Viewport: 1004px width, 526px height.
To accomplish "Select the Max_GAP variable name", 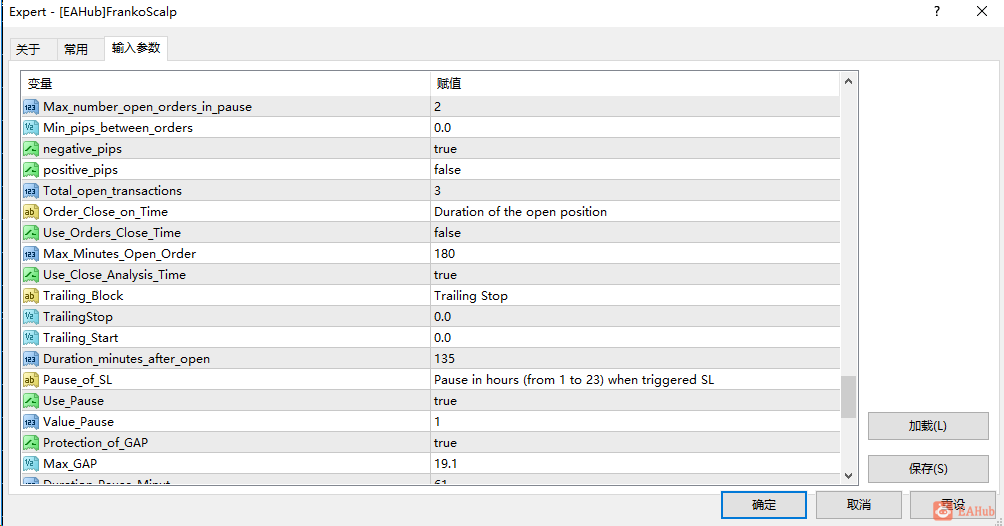I will (70, 463).
